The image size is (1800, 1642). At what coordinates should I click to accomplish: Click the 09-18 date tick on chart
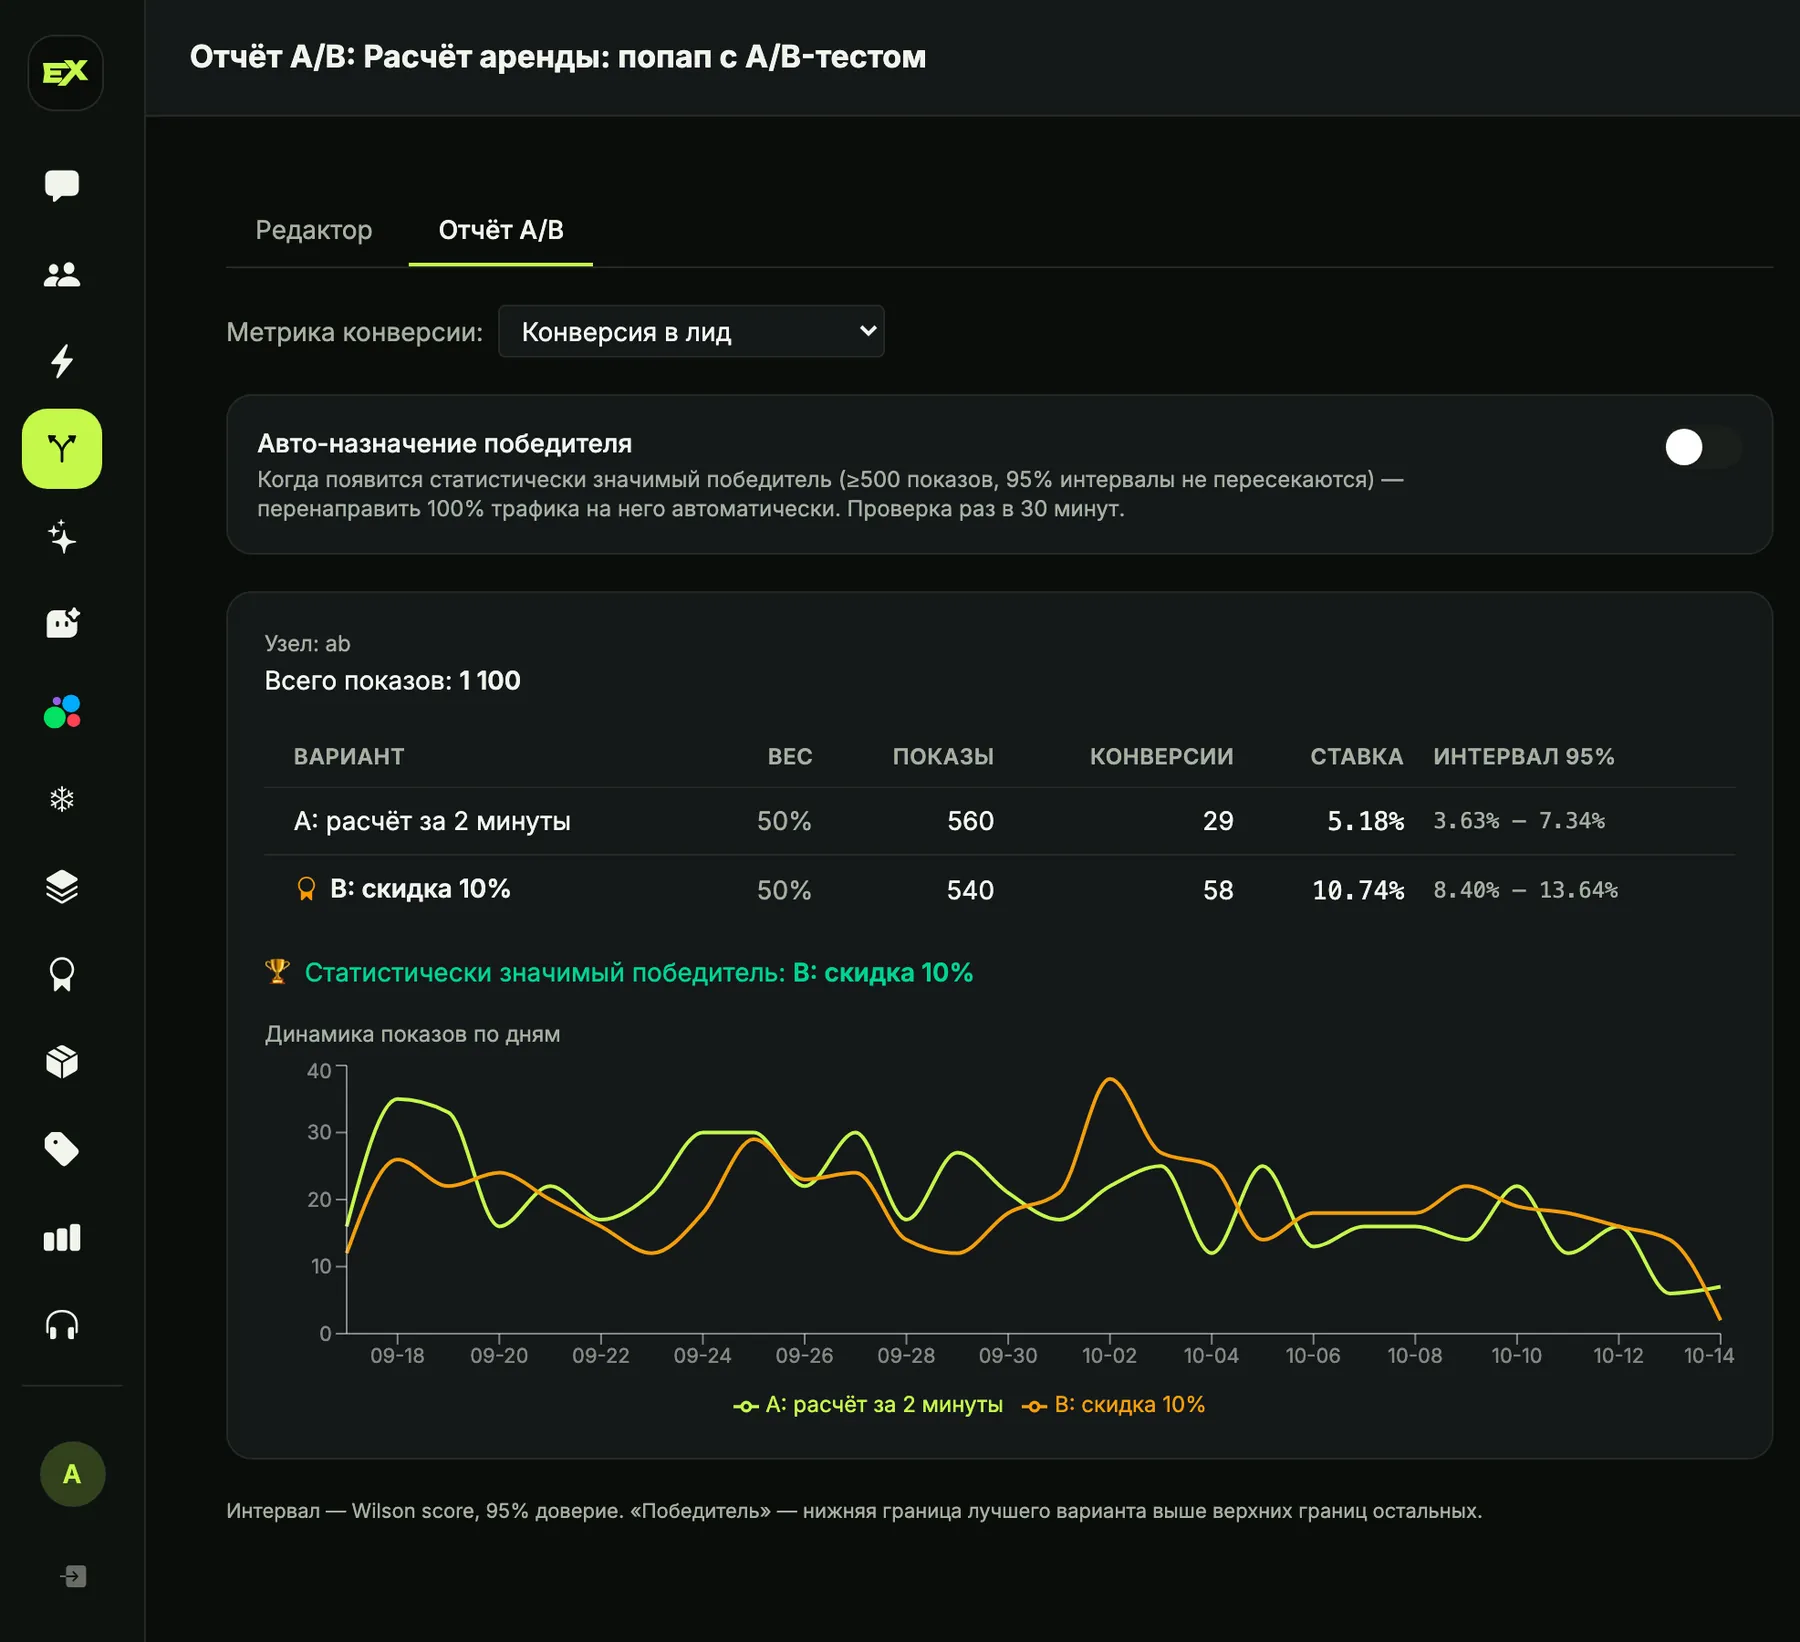[x=397, y=1356]
